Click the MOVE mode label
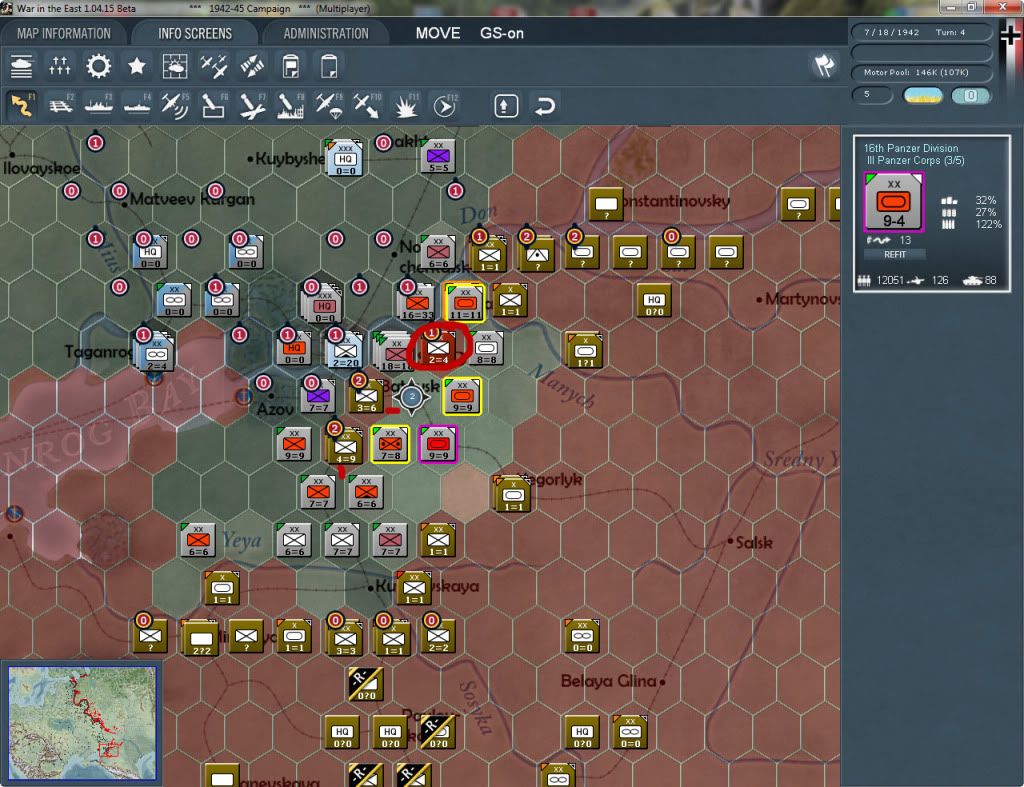This screenshot has width=1024, height=787. point(438,33)
